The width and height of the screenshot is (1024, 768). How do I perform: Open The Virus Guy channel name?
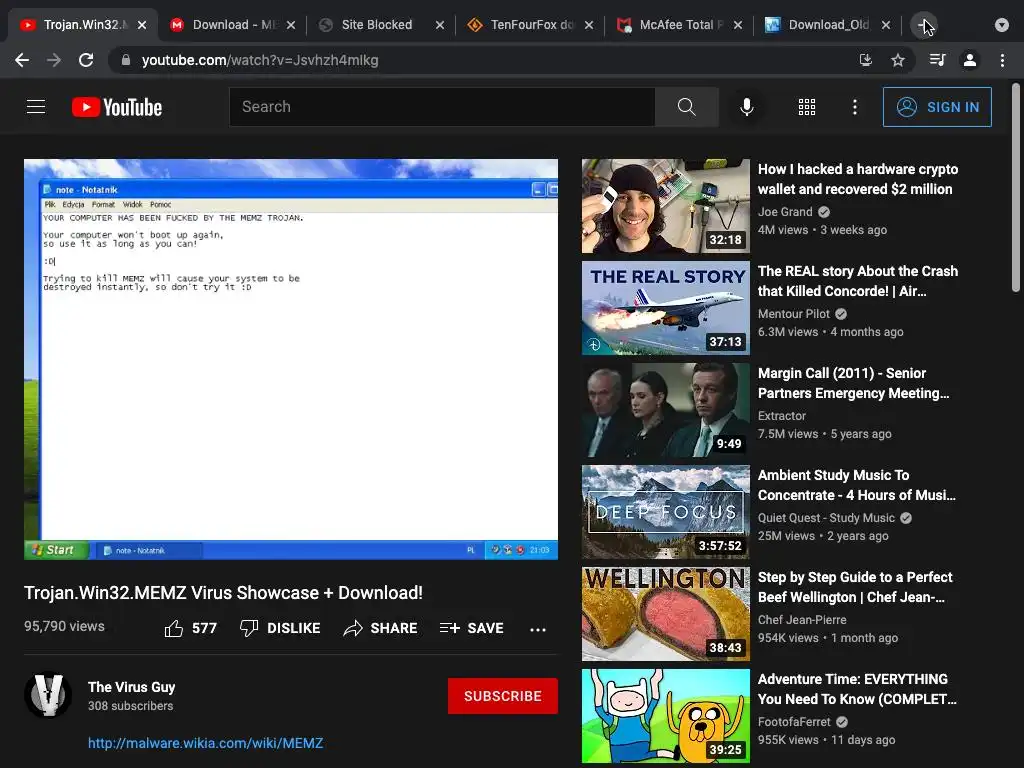(x=131, y=687)
